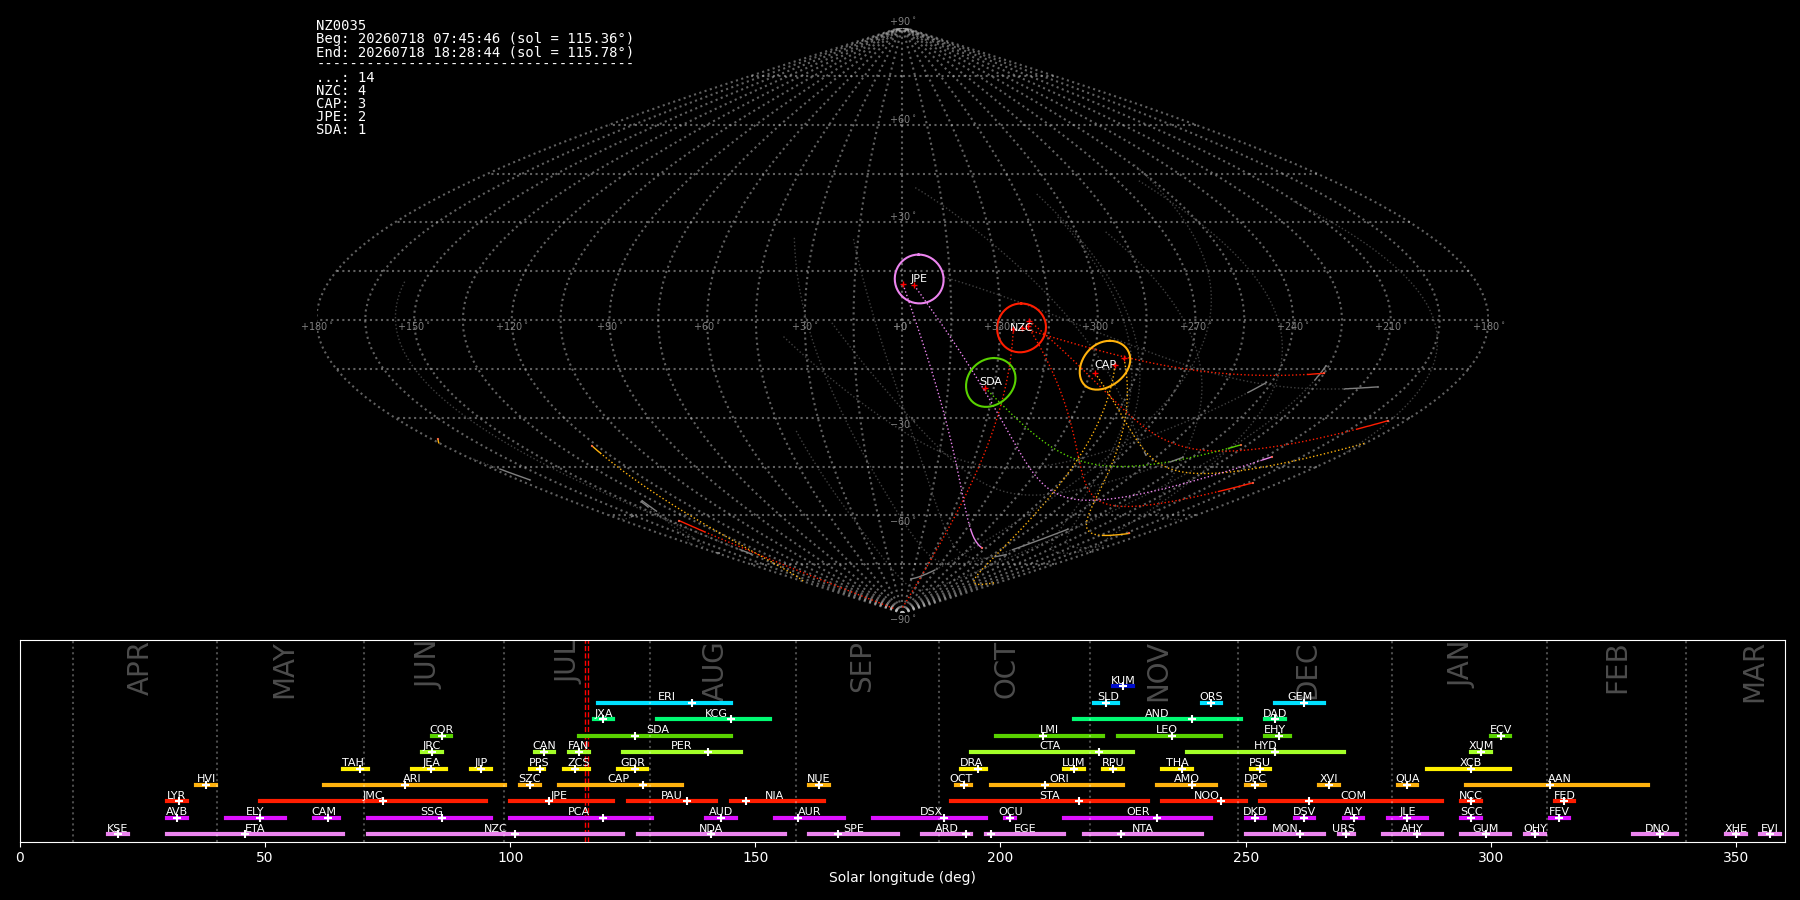
Task: Click the -90° label below the sky map
Action: (x=902, y=620)
